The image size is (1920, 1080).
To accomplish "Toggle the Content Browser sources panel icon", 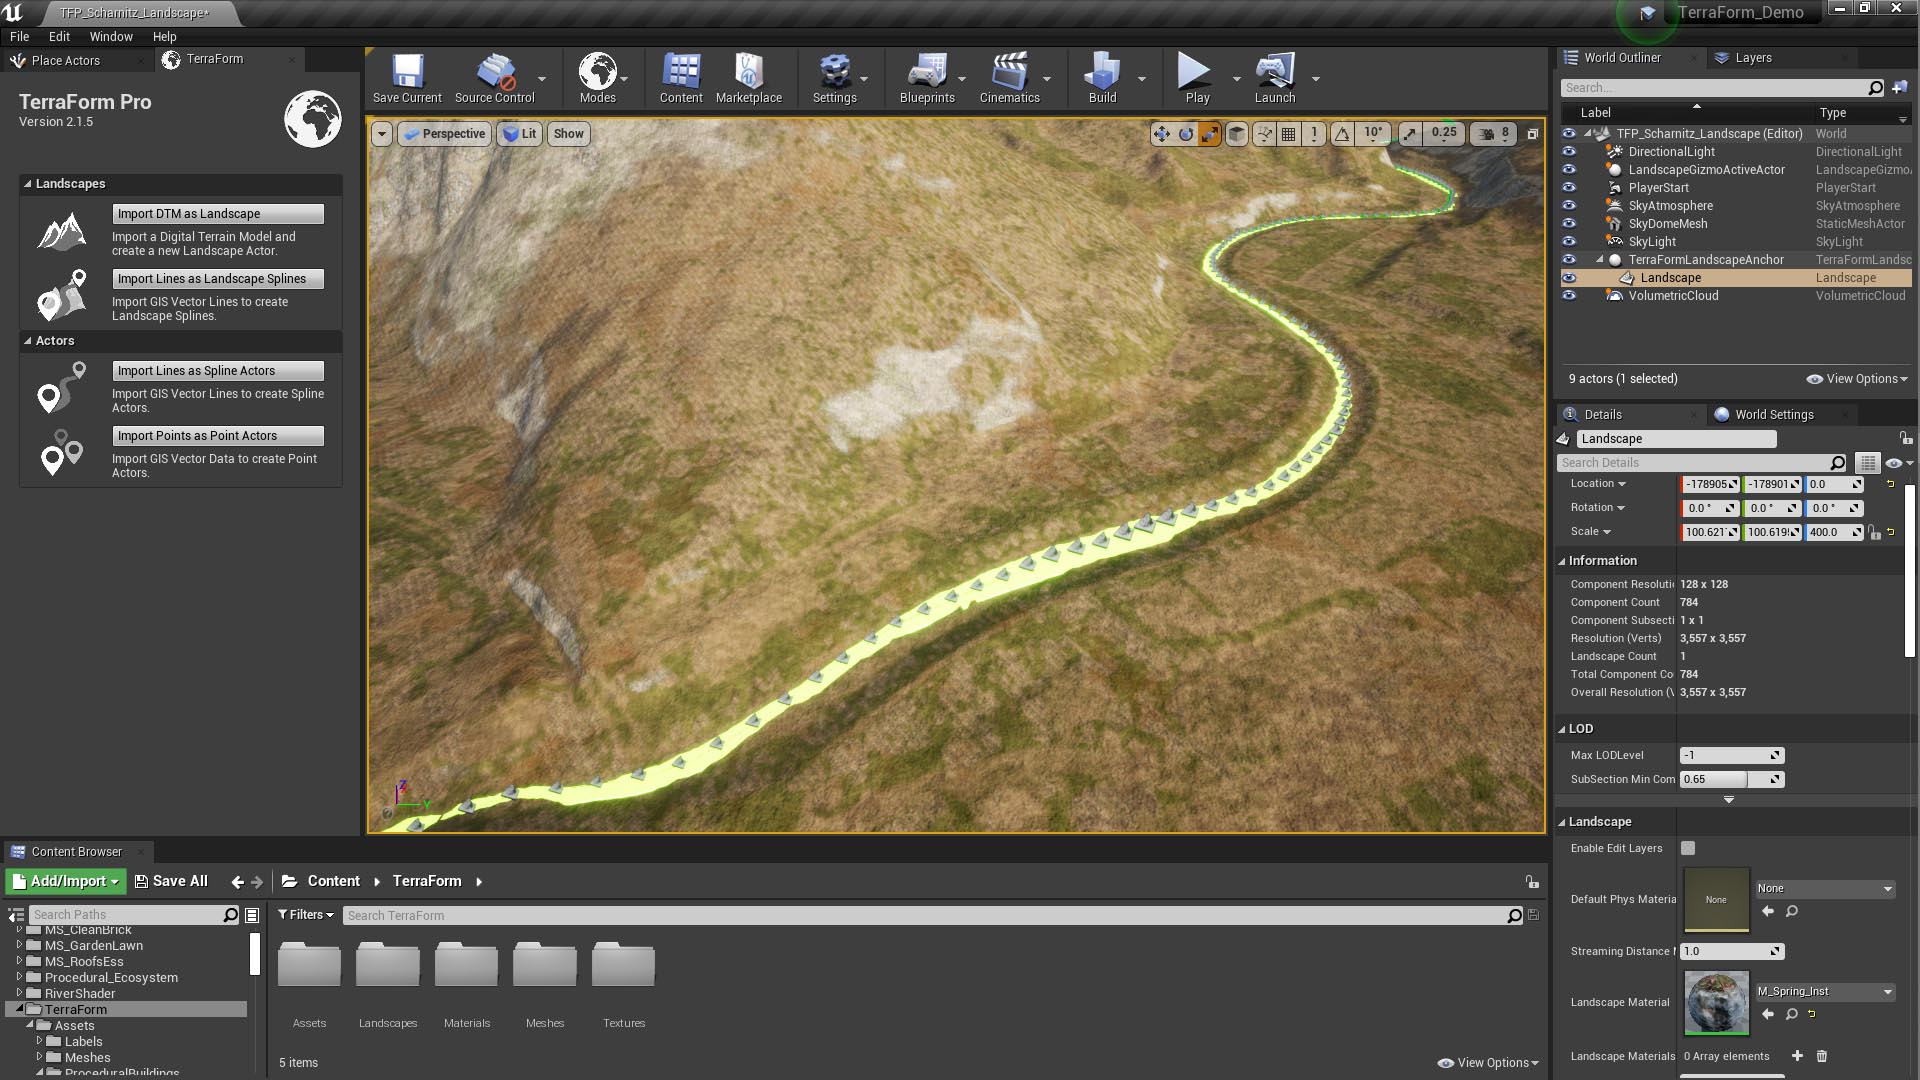I will click(x=16, y=915).
